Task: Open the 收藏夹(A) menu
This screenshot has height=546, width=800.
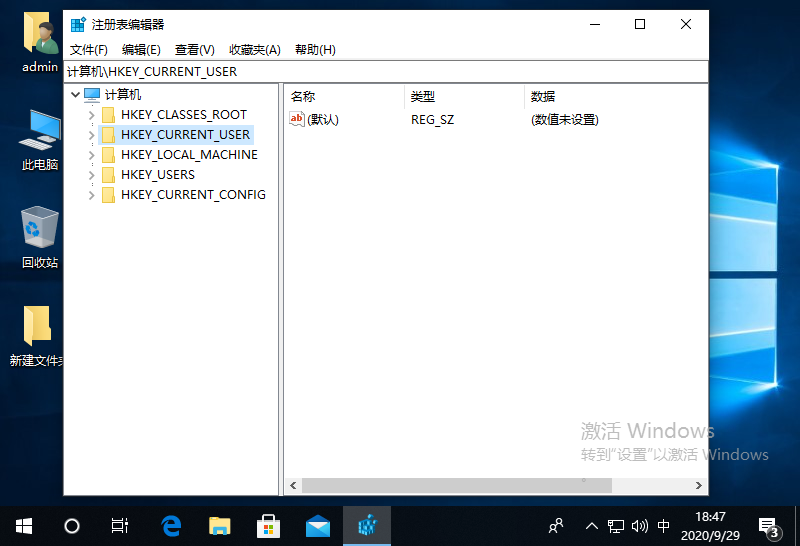Action: (255, 50)
